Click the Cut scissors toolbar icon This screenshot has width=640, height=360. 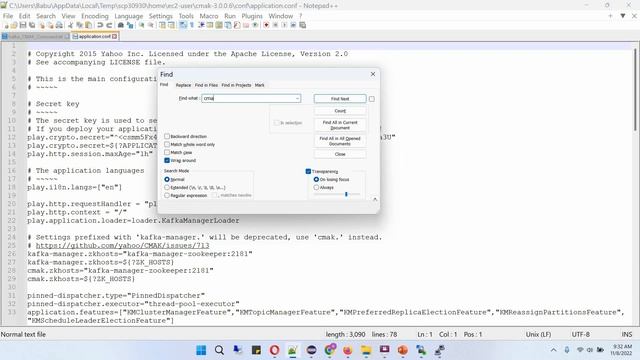click(70, 25)
